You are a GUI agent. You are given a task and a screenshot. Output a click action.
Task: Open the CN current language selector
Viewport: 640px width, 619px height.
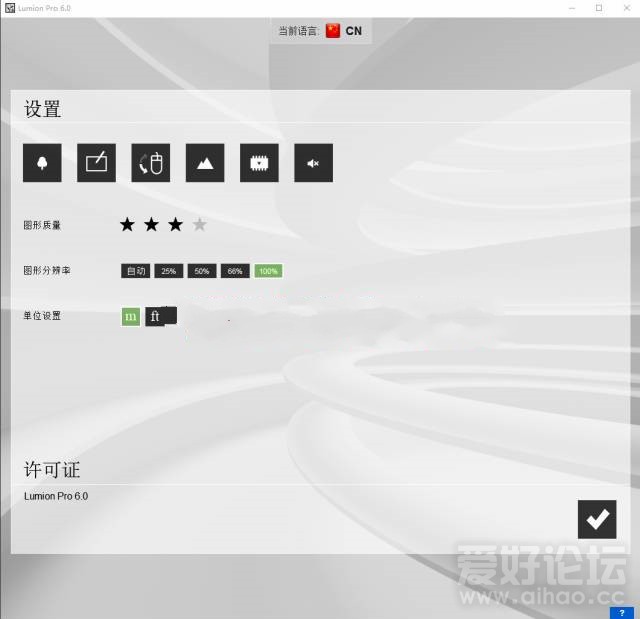pyautogui.click(x=354, y=31)
